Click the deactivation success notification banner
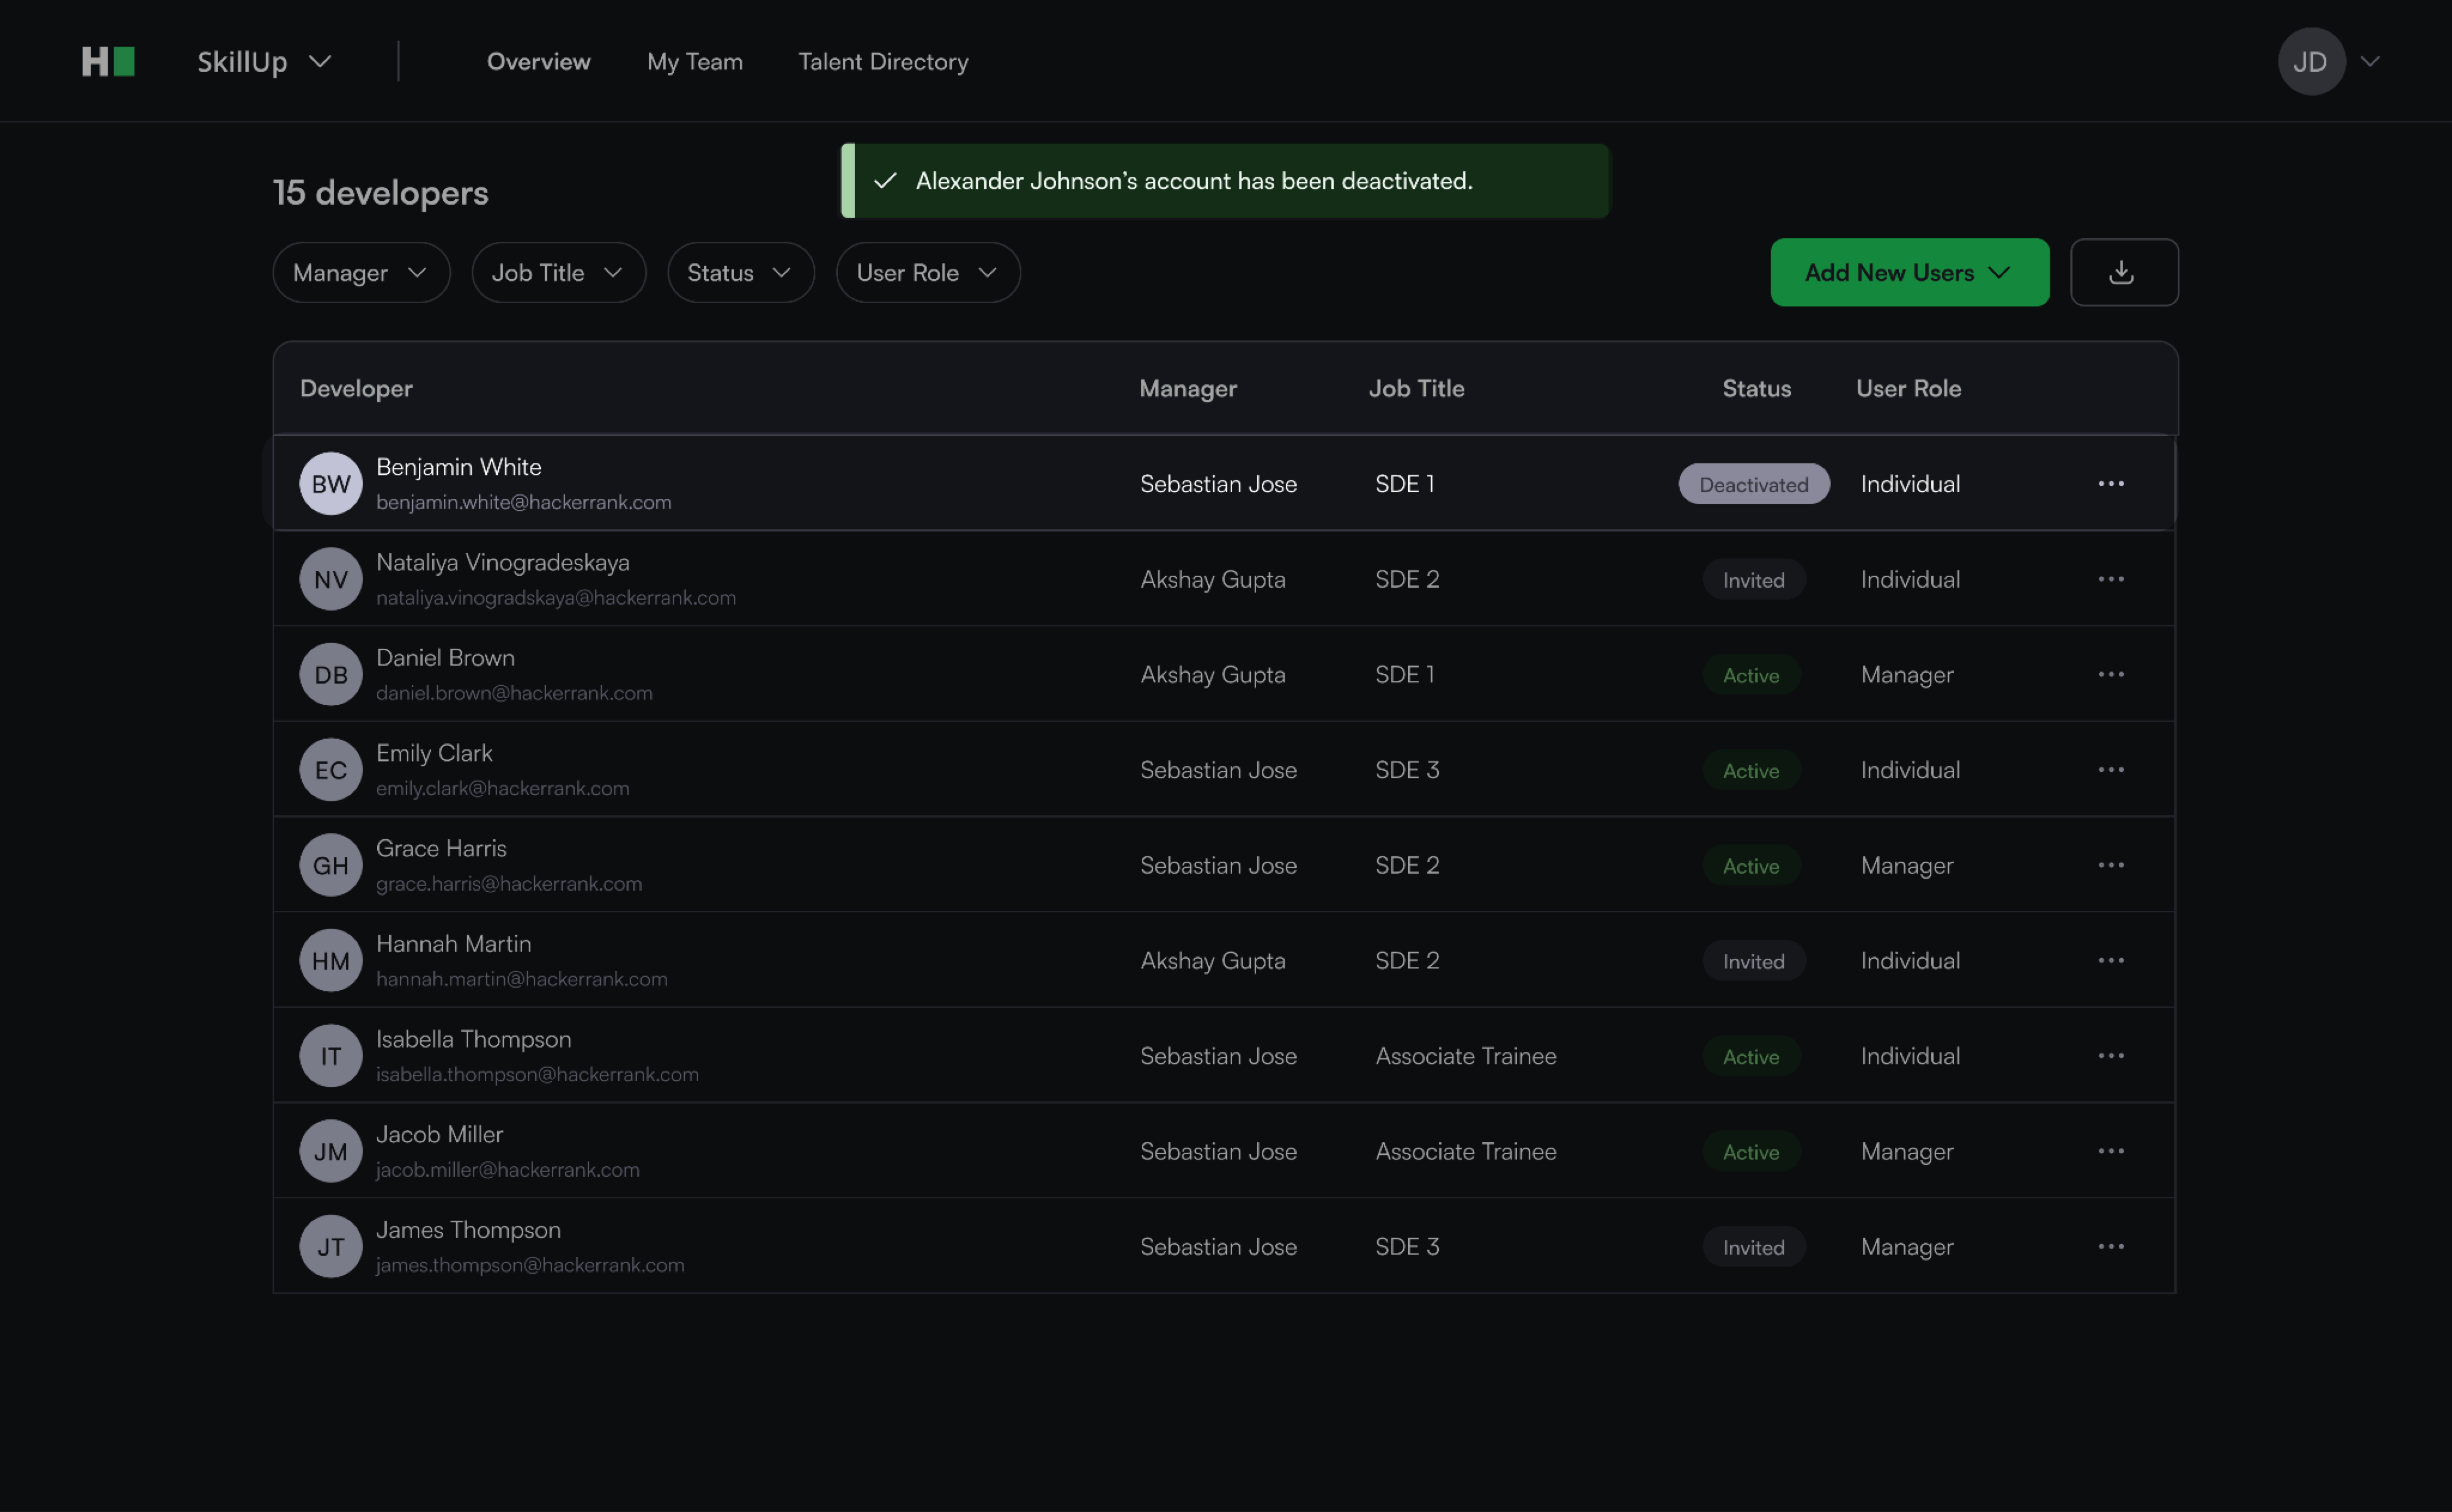Image resolution: width=2452 pixels, height=1512 pixels. (1225, 181)
